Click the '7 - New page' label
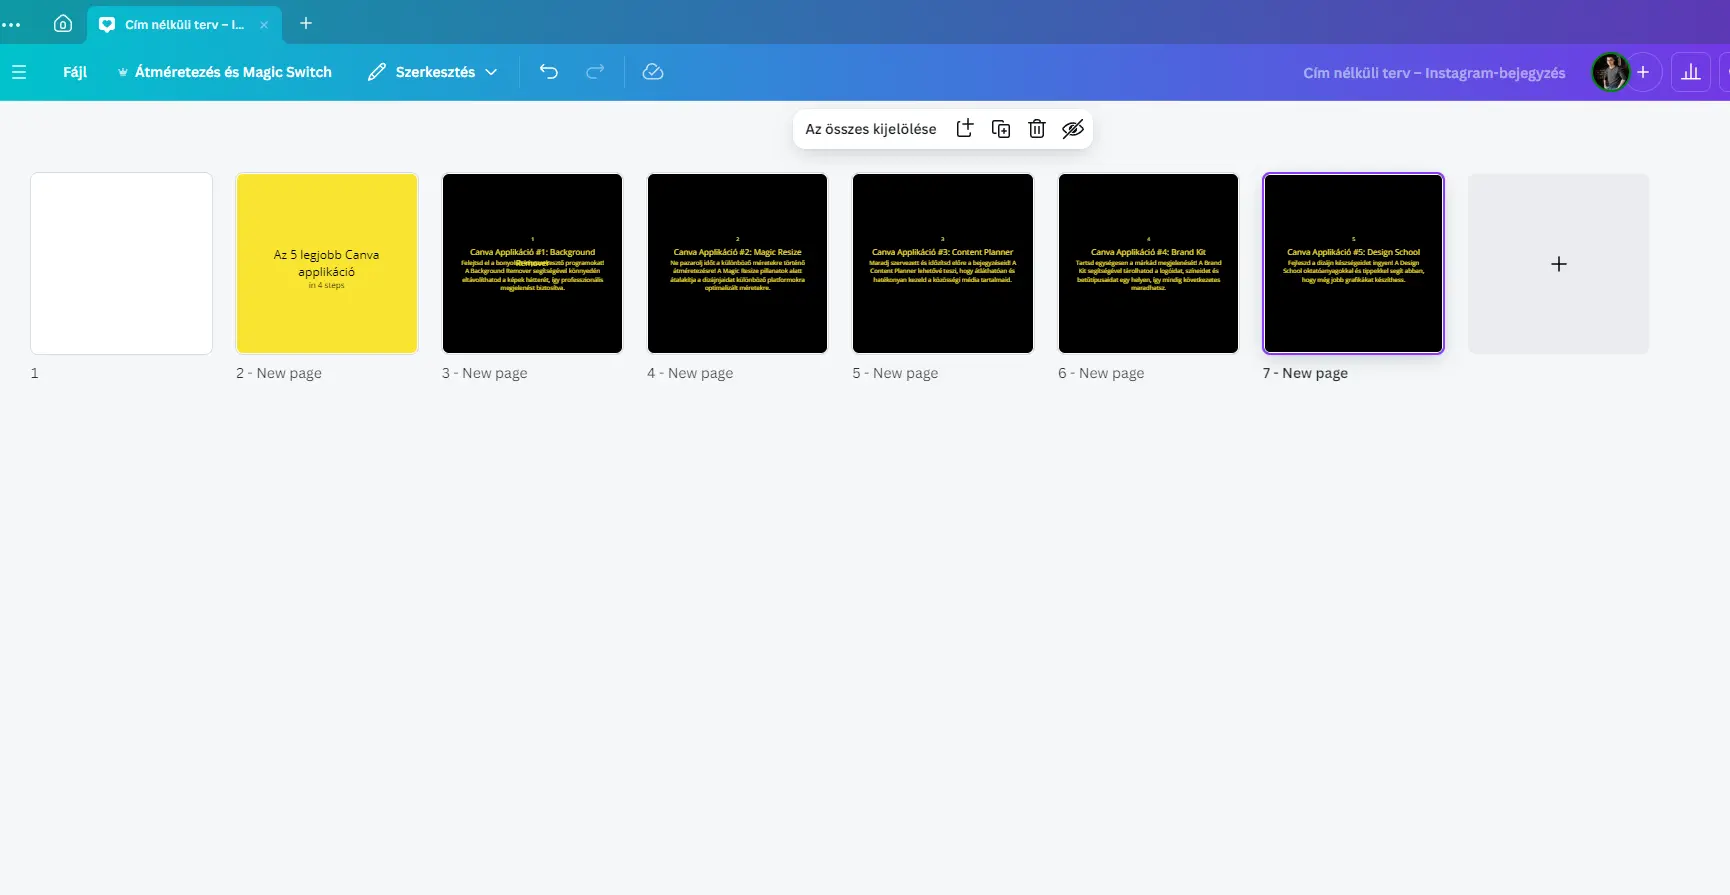The image size is (1730, 895). 1306,373
